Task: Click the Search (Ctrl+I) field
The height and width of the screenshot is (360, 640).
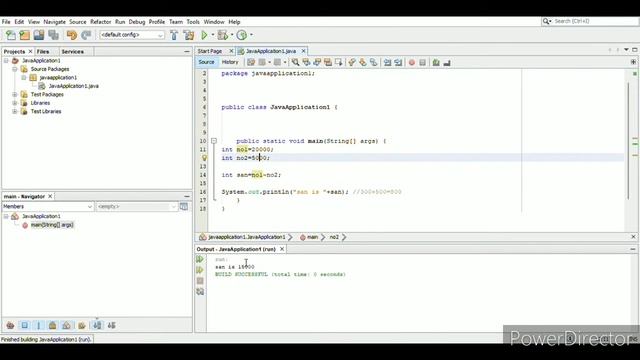Action: (590, 21)
